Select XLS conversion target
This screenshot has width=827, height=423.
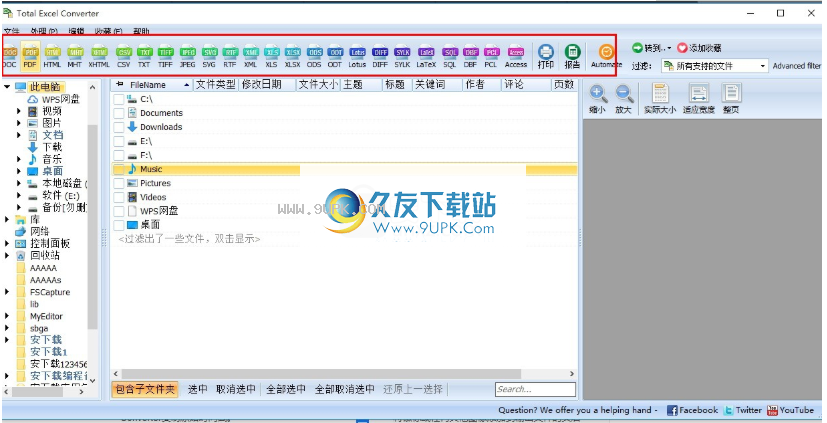coord(272,56)
